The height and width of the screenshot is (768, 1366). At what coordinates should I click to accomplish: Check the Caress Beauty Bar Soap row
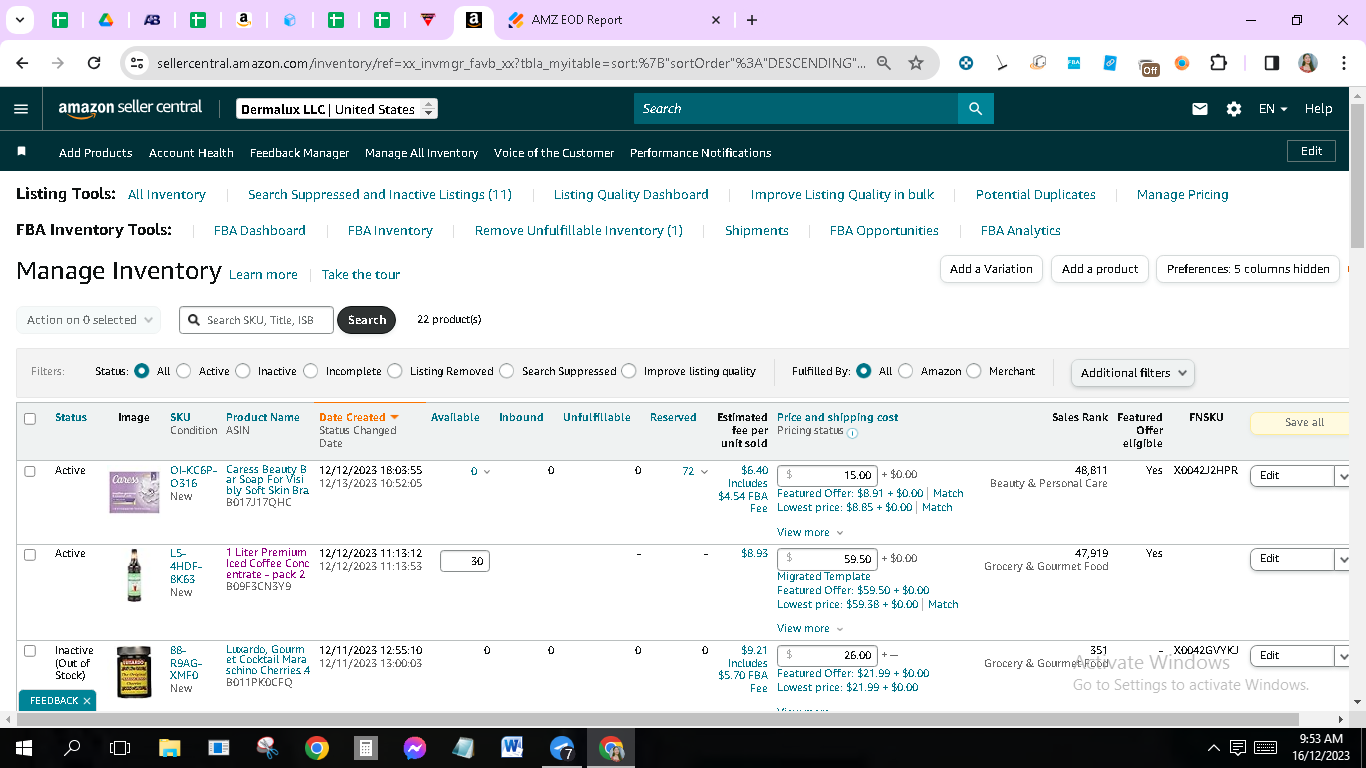30,471
